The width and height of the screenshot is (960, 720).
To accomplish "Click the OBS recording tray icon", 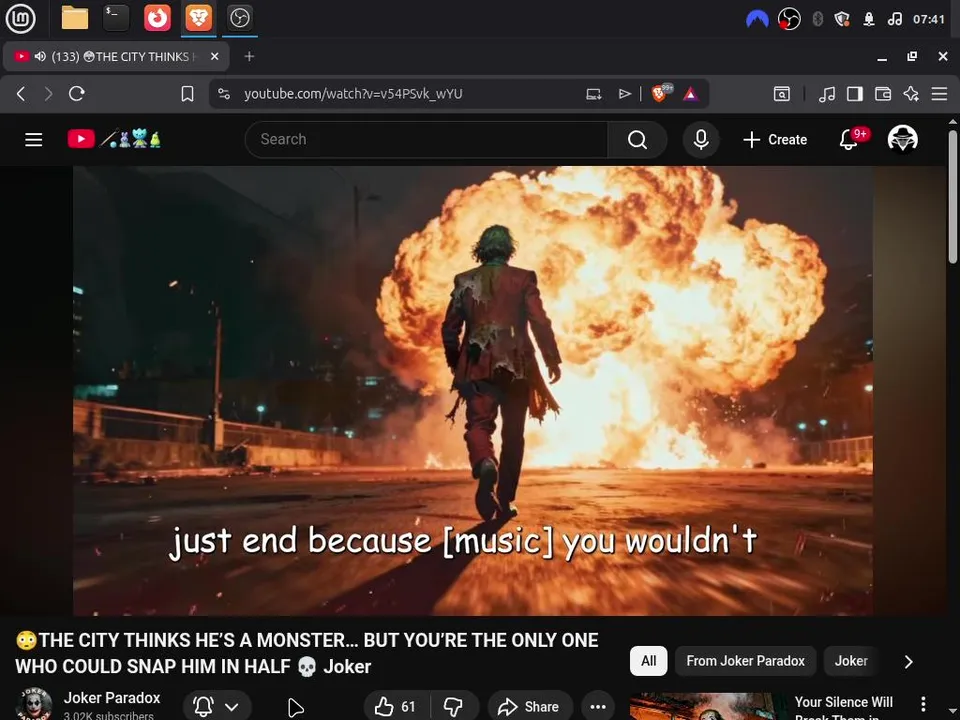I will click(789, 20).
